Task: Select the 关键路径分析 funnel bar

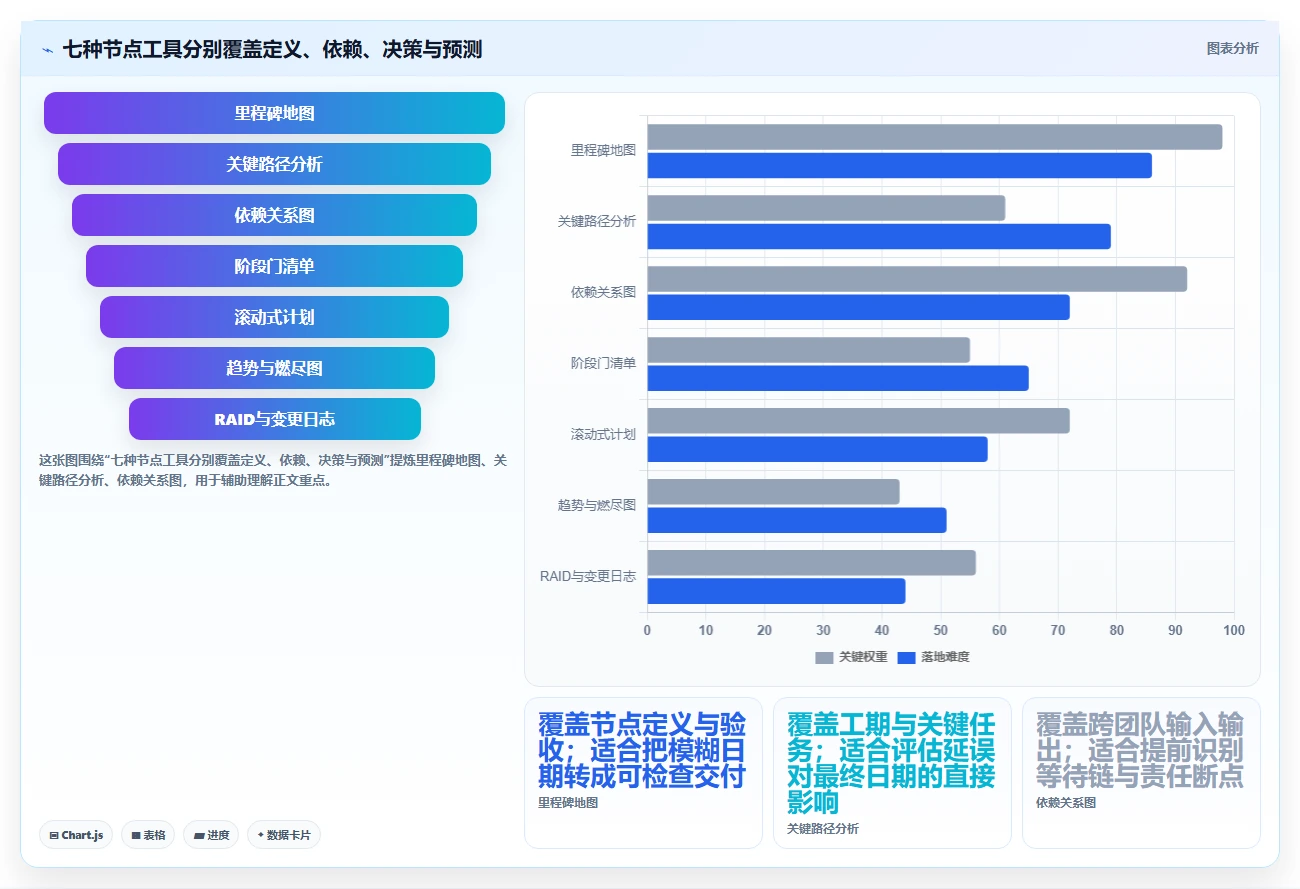Action: coord(274,164)
